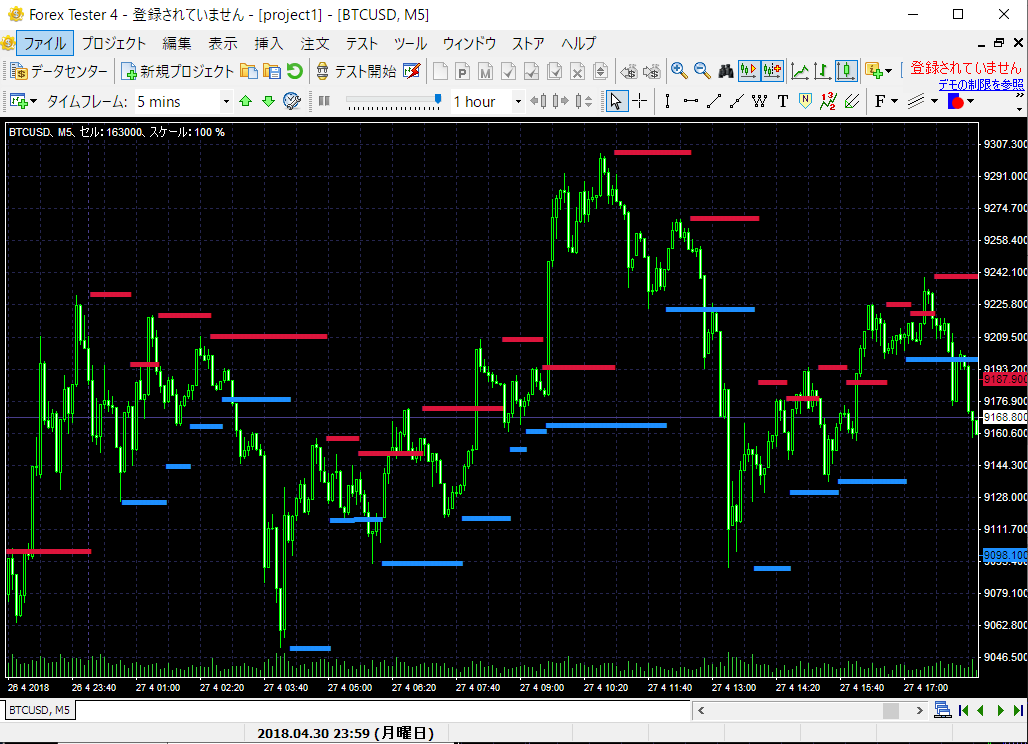Select the BTCUSD, M5 chart tab
The image size is (1028, 744).
pyautogui.click(x=39, y=710)
